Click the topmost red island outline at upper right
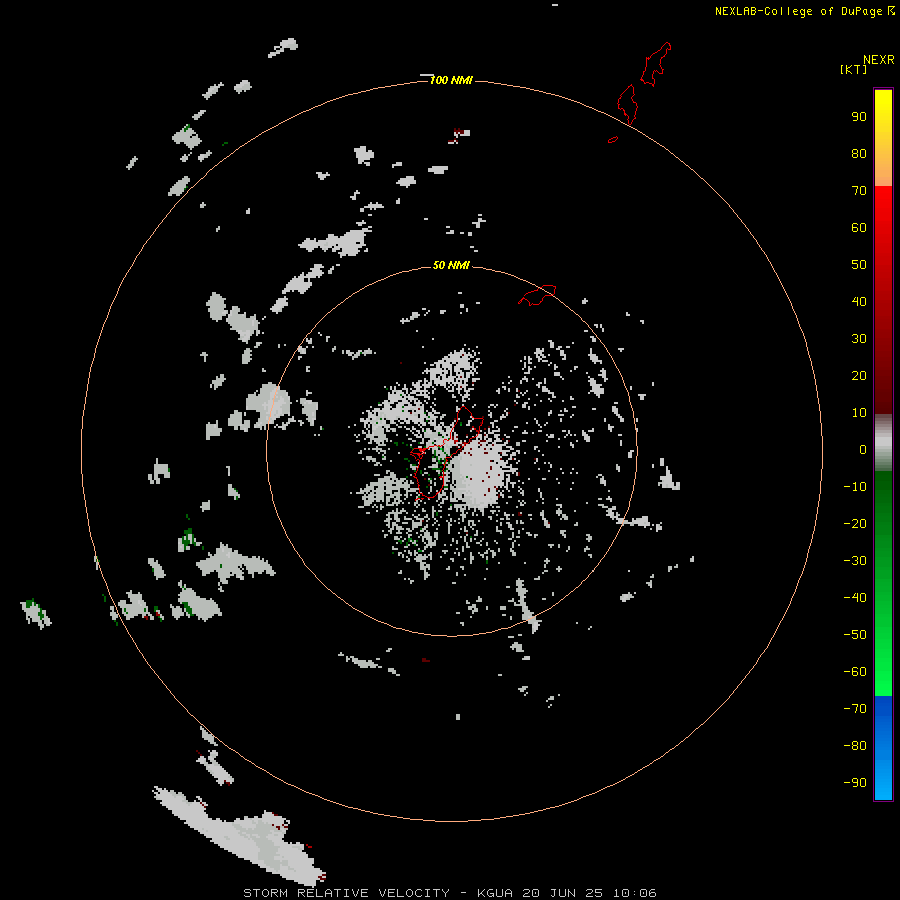900x900 pixels. (x=655, y=64)
